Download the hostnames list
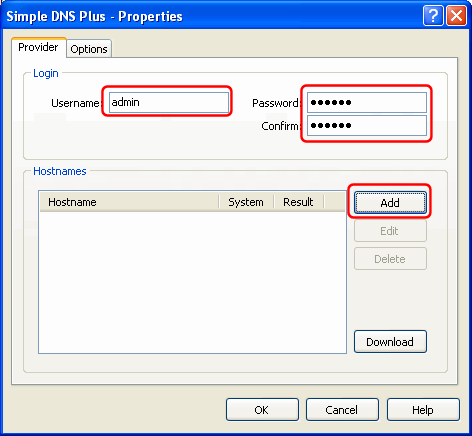 click(390, 342)
